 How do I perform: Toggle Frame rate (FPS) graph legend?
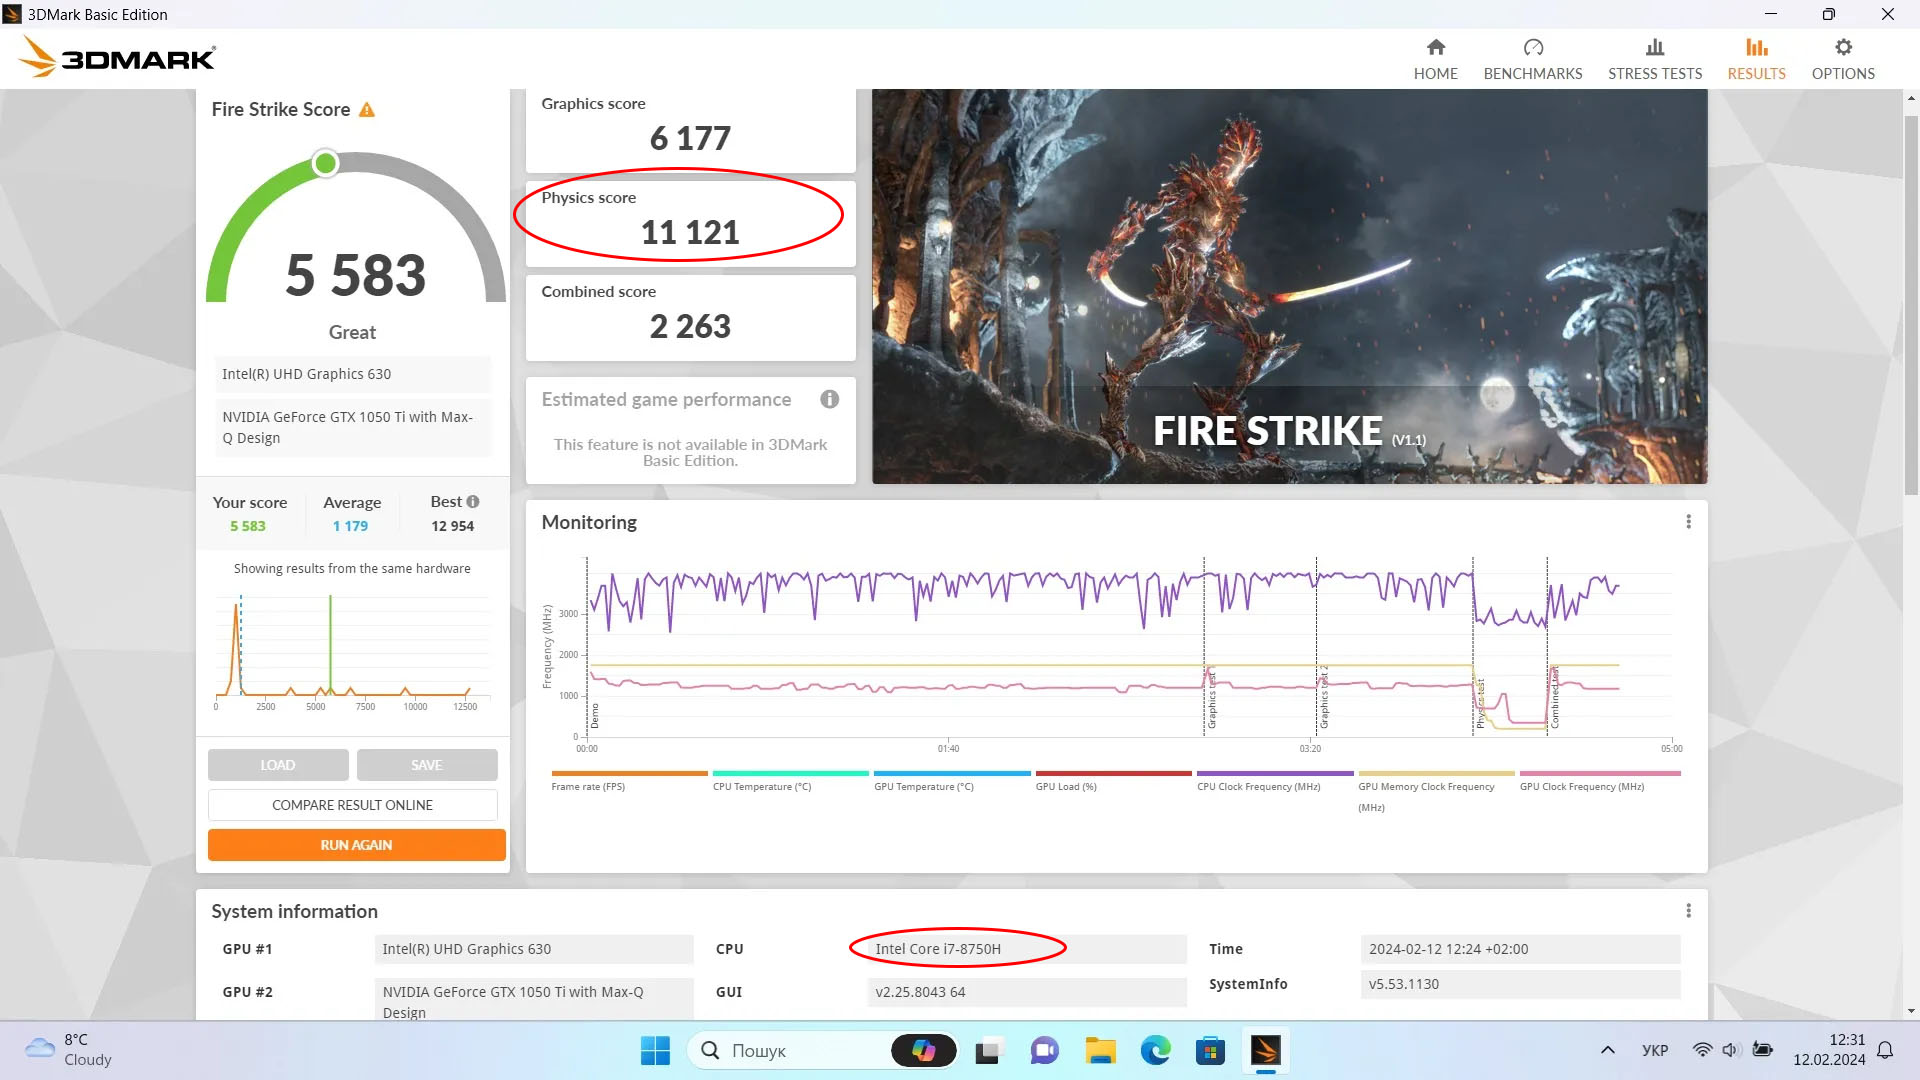(628, 781)
